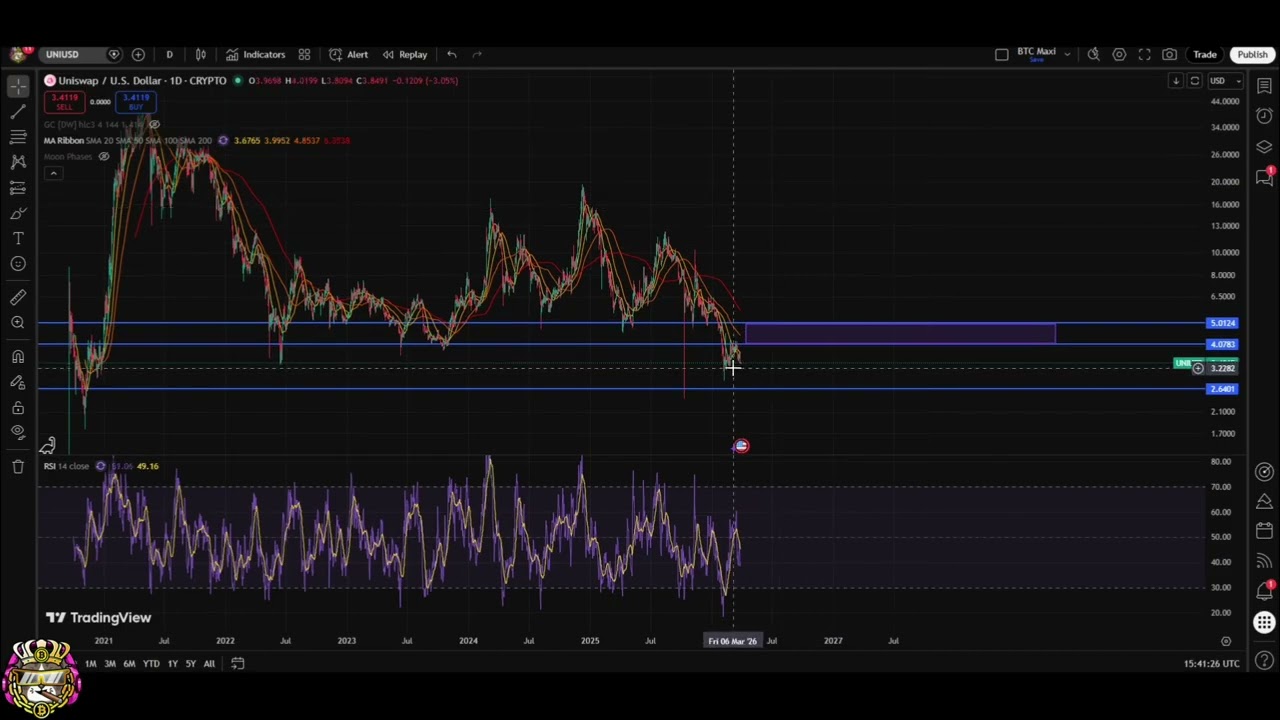Viewport: 1280px width, 720px height.
Task: Click the 15:41:26 UTC timezone clock
Action: 1211,663
